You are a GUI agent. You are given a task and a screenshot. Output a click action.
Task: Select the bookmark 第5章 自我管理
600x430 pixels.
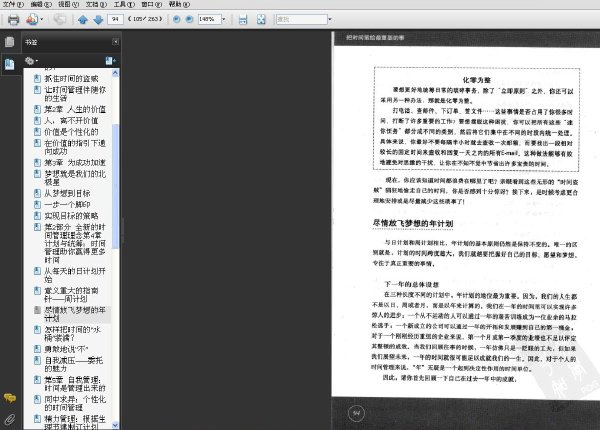tap(75, 384)
